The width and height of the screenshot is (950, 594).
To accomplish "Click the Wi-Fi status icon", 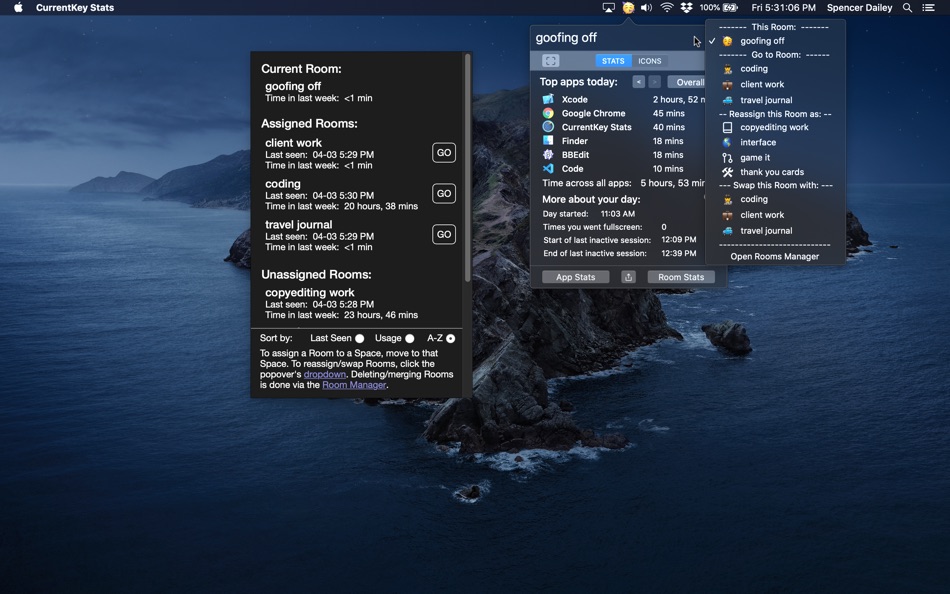I will (x=666, y=8).
